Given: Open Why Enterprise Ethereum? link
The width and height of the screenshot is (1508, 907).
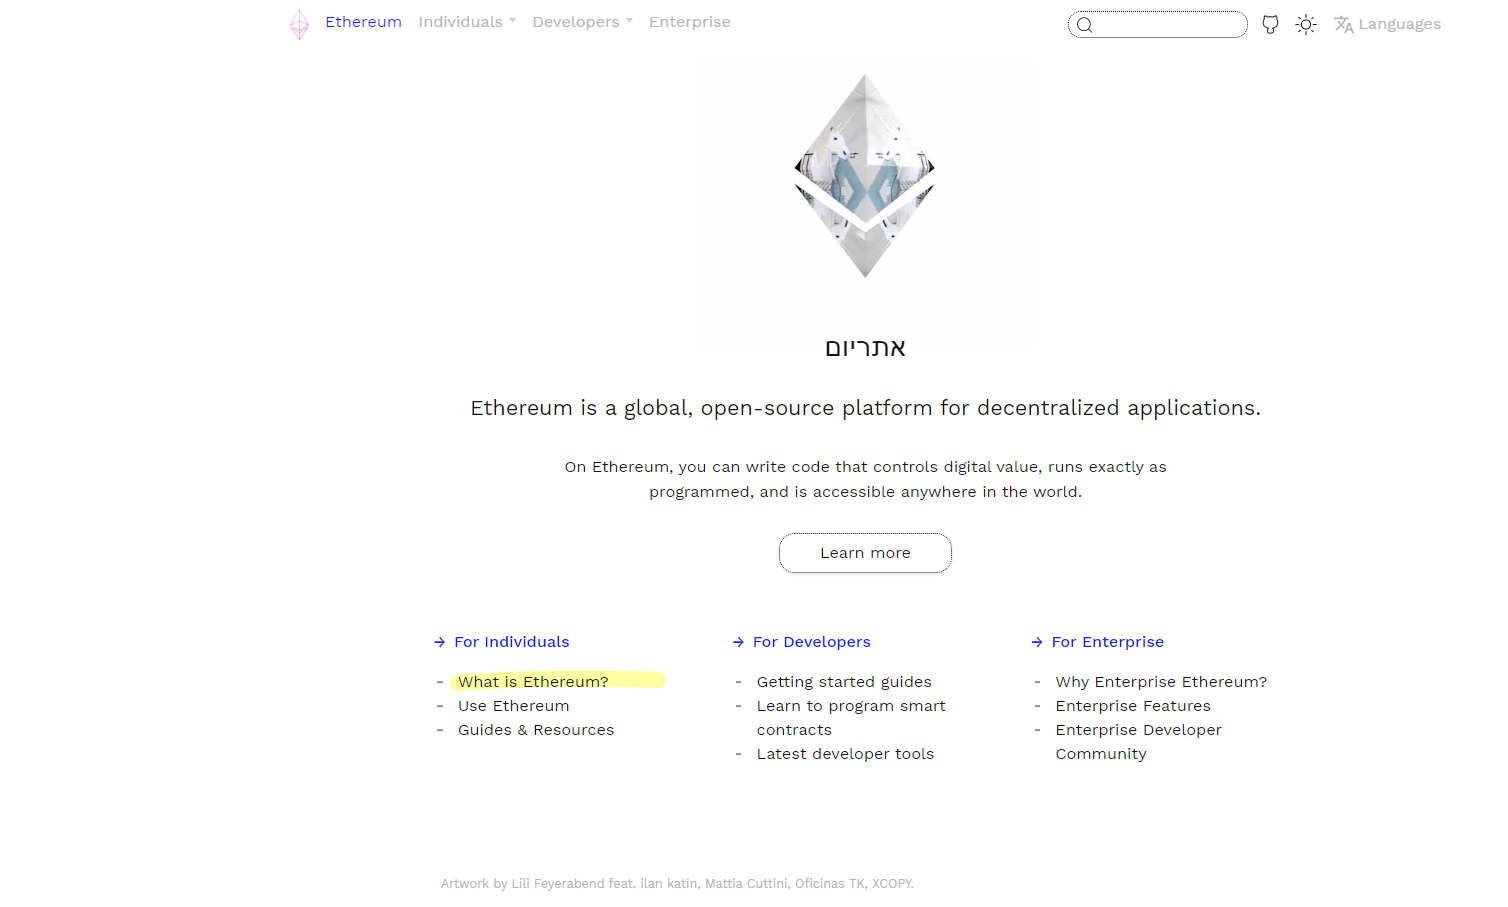Looking at the screenshot, I should click(x=1161, y=682).
